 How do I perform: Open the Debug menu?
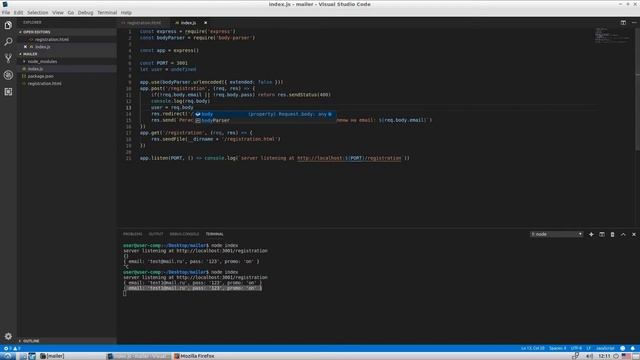(x=85, y=13)
